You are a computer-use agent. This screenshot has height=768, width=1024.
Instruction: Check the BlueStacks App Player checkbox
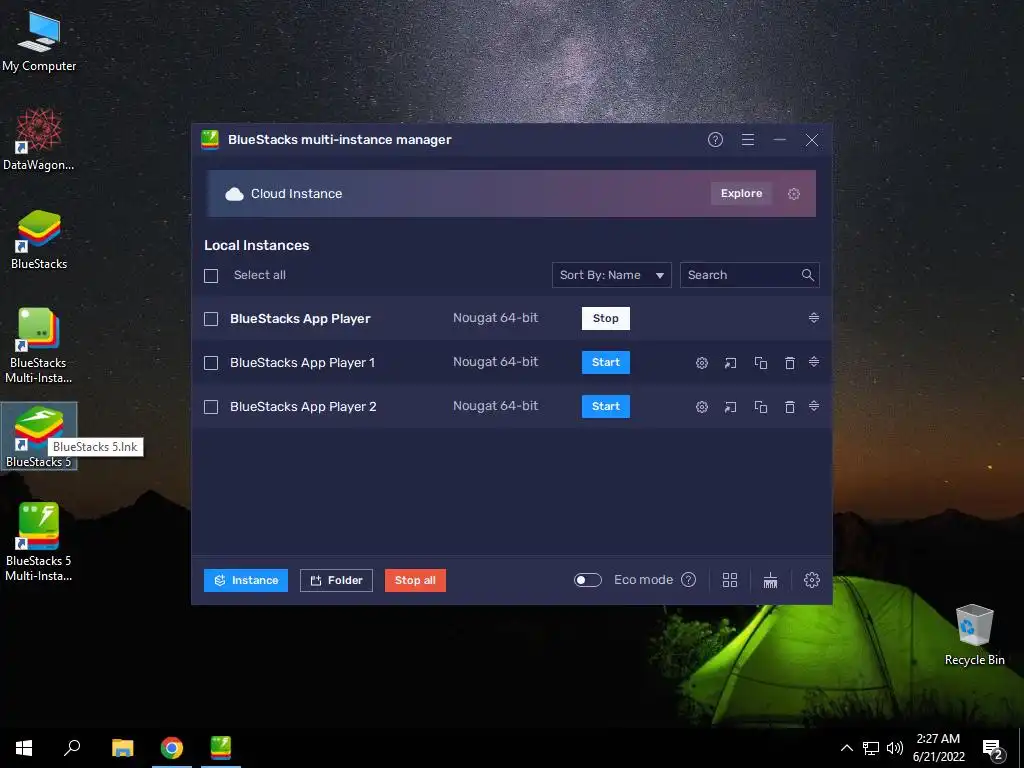pyautogui.click(x=211, y=319)
